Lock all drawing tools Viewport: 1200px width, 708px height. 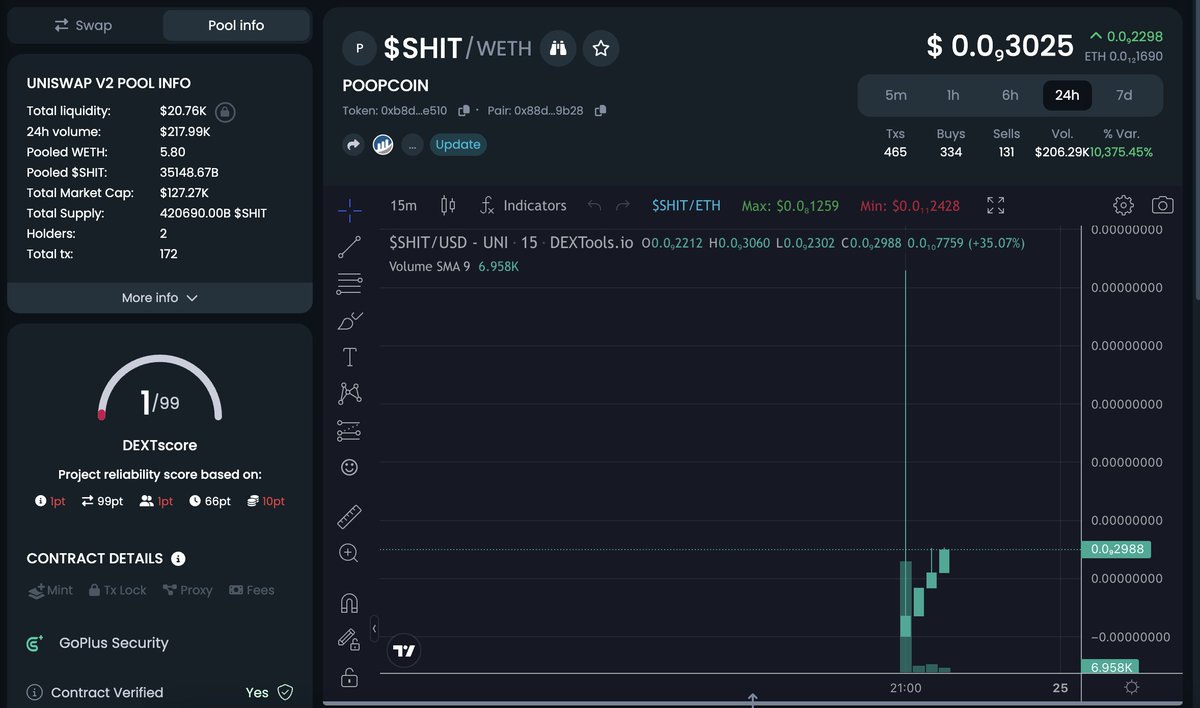349,677
